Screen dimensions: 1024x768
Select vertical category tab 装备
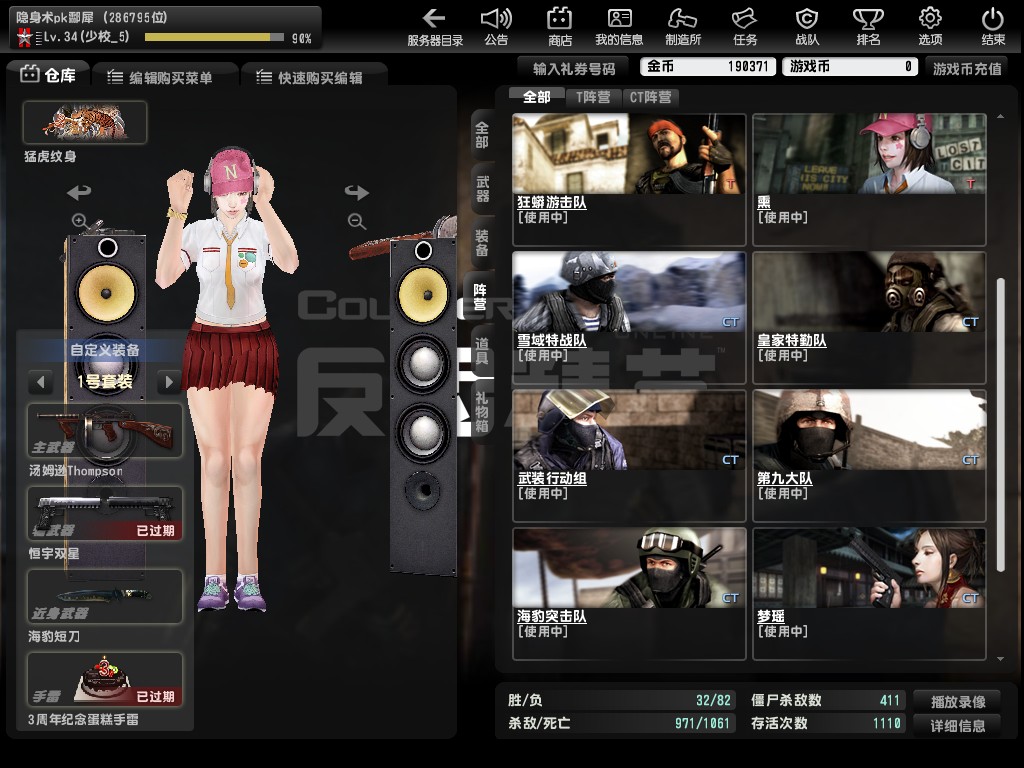click(x=482, y=242)
